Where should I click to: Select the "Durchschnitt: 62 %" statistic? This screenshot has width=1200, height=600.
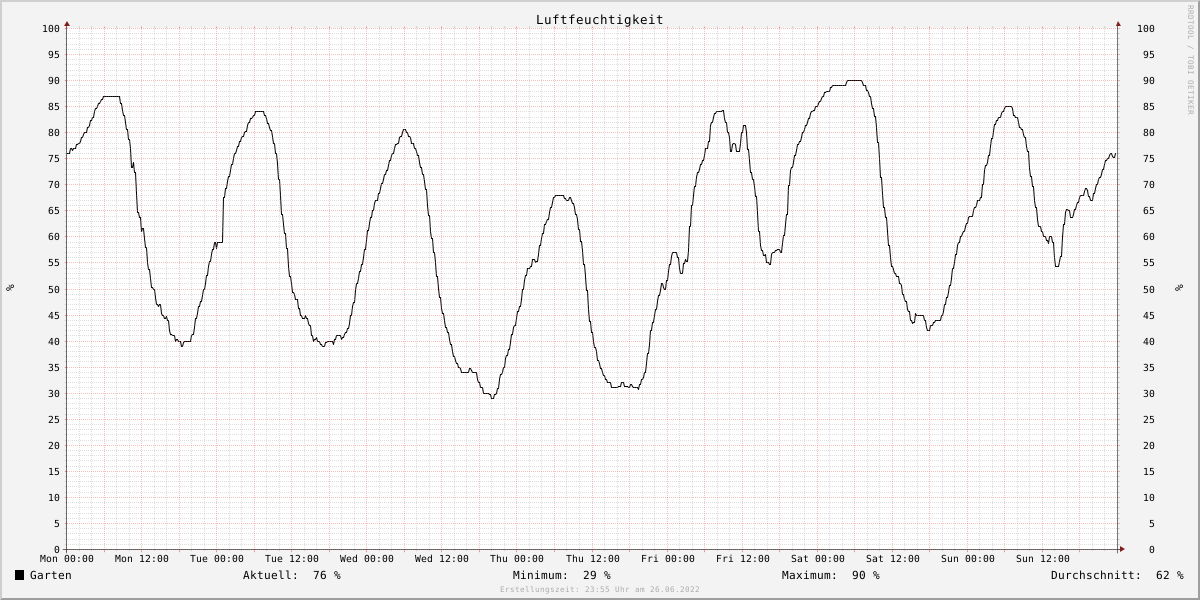[x=1117, y=575]
